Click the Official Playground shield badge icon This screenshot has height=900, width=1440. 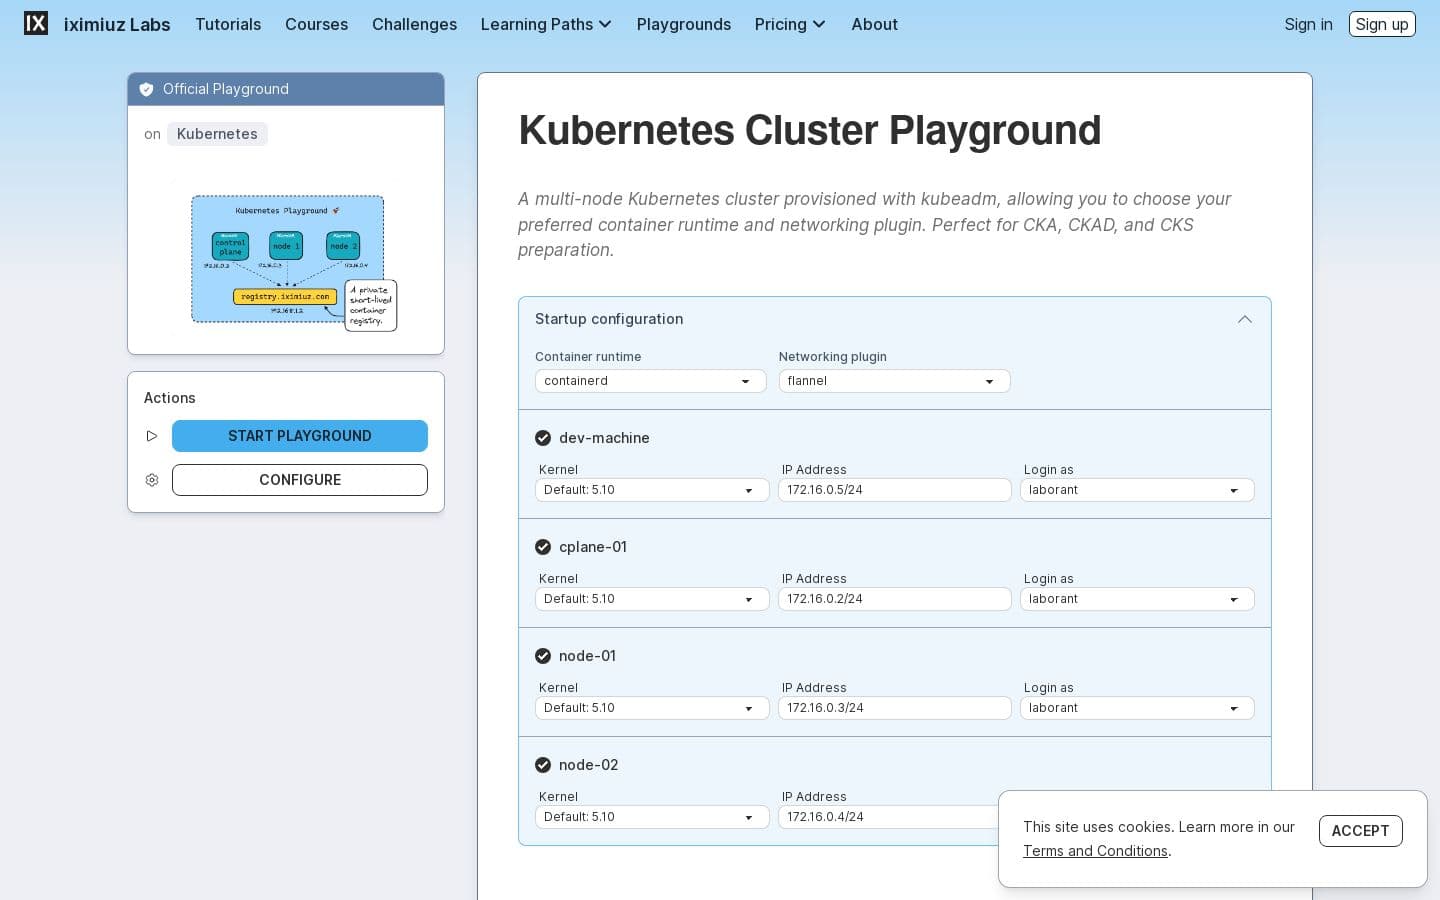146,89
